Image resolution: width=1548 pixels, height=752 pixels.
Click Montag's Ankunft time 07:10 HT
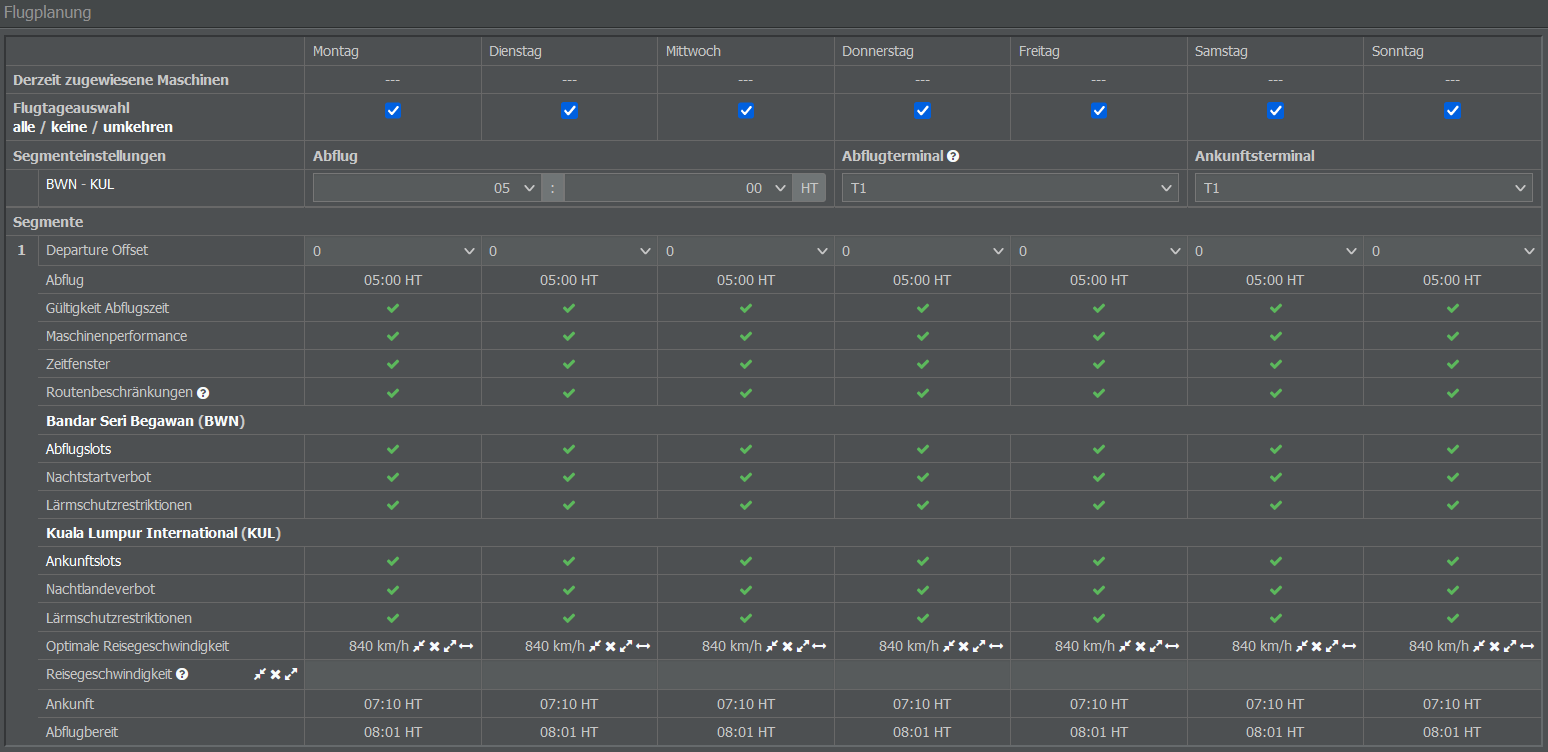pos(392,704)
